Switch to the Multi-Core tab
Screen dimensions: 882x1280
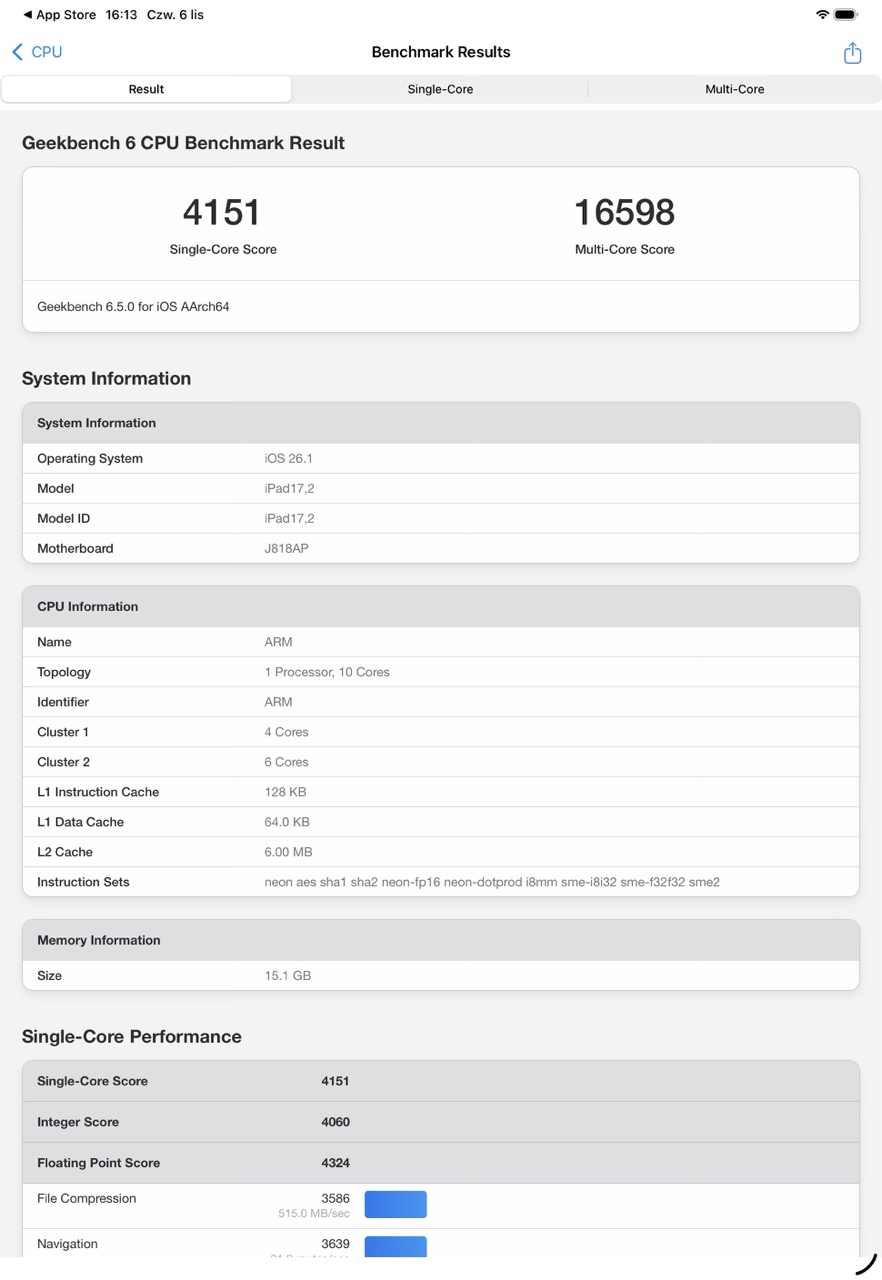[x=734, y=89]
